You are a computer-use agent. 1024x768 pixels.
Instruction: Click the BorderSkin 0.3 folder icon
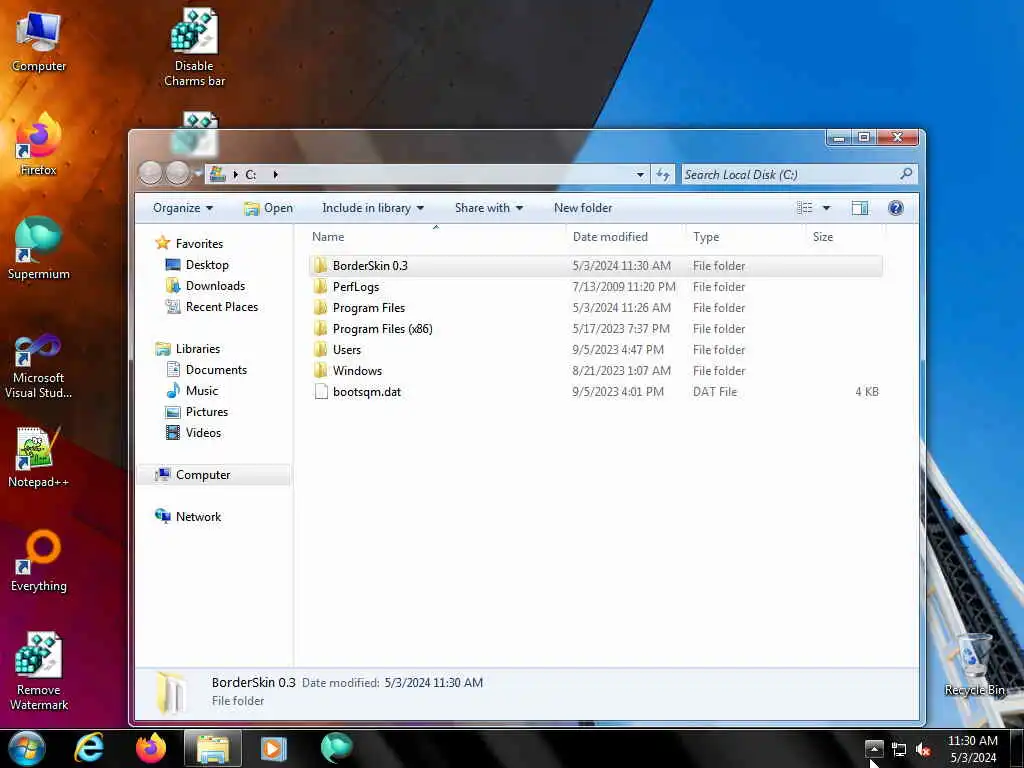pyautogui.click(x=320, y=265)
